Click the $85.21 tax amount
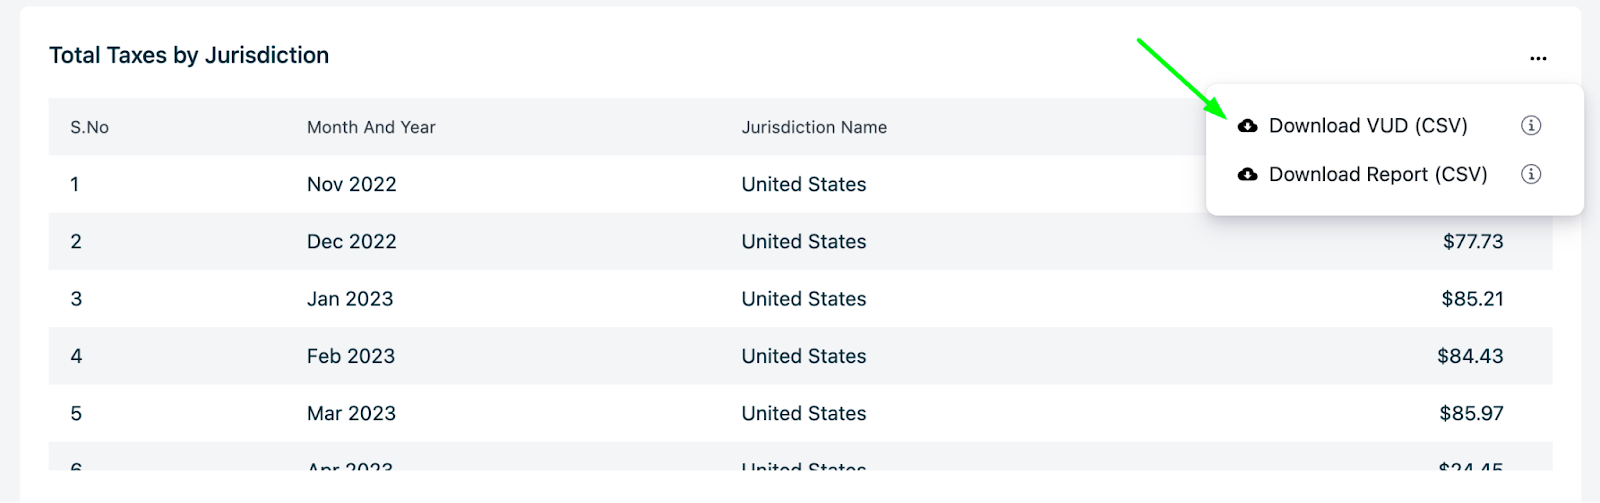Image resolution: width=1600 pixels, height=503 pixels. pyautogui.click(x=1472, y=299)
